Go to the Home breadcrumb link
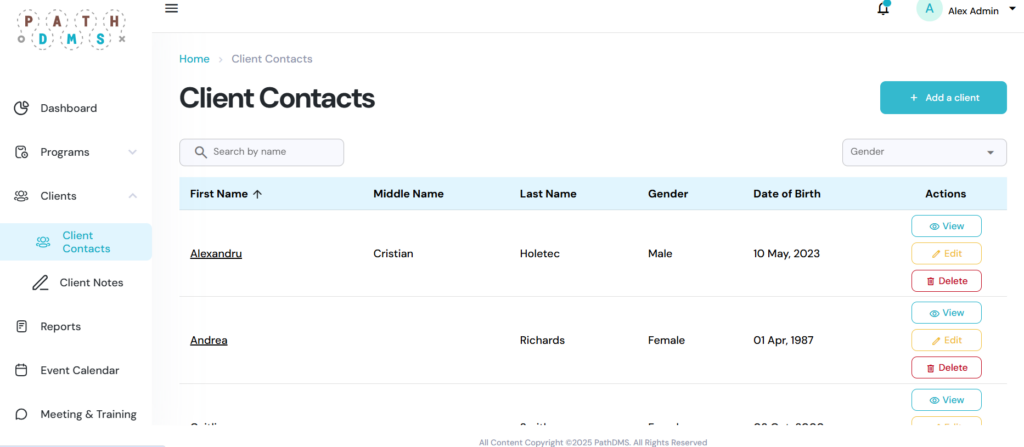The height and width of the screenshot is (447, 1024). (194, 59)
